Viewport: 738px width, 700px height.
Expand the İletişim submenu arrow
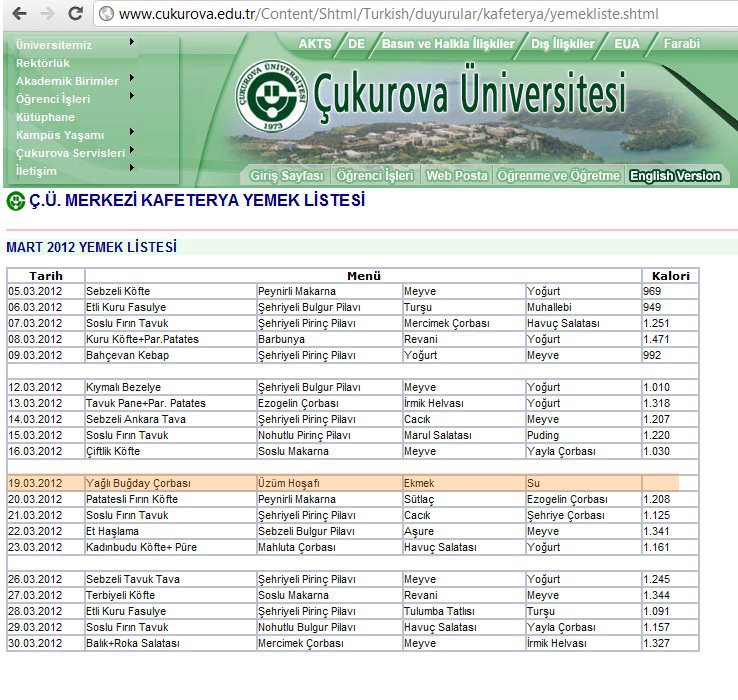click(132, 168)
